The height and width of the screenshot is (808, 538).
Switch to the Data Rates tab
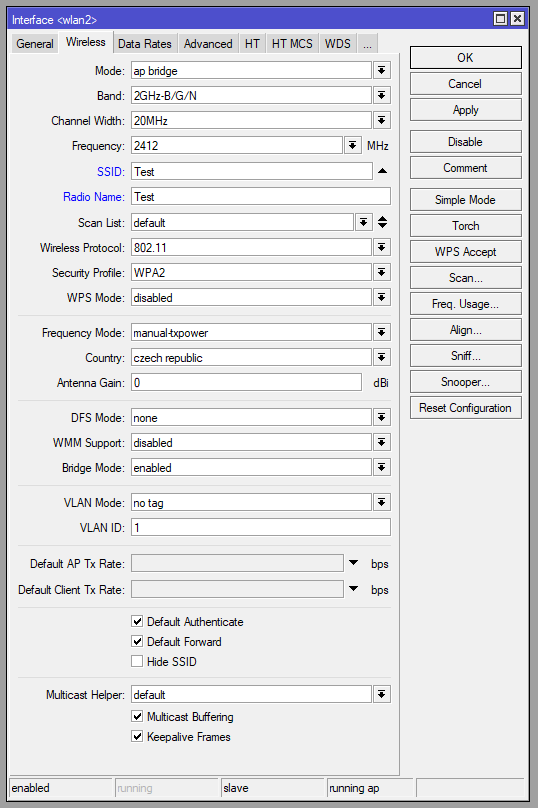[x=145, y=44]
